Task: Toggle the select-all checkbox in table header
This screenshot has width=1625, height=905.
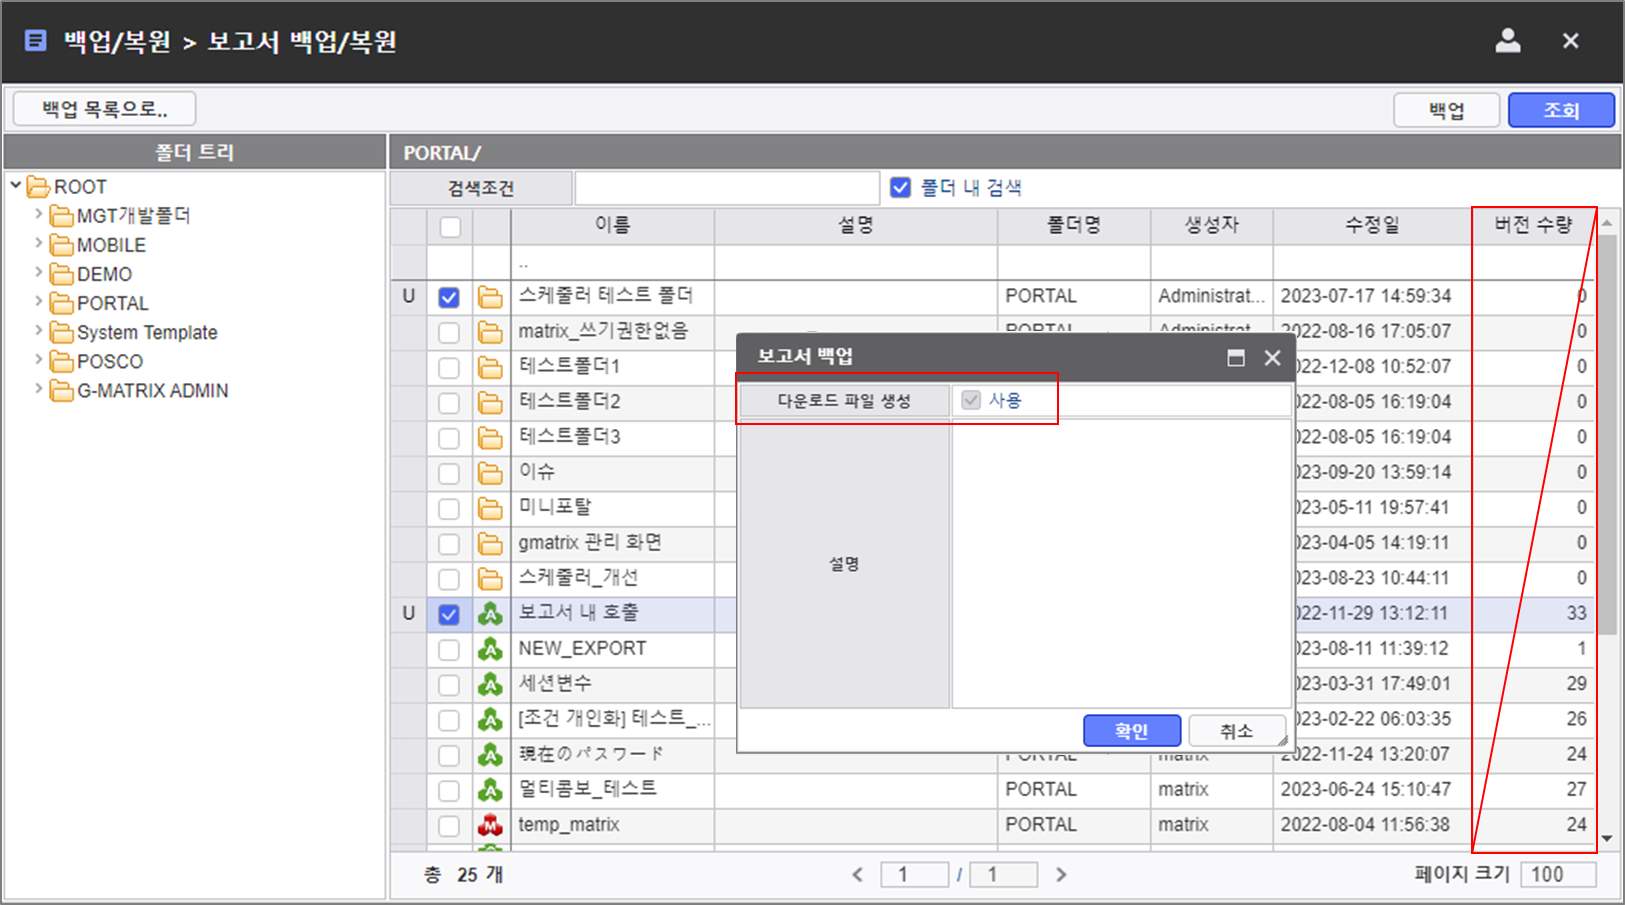Action: 450,226
